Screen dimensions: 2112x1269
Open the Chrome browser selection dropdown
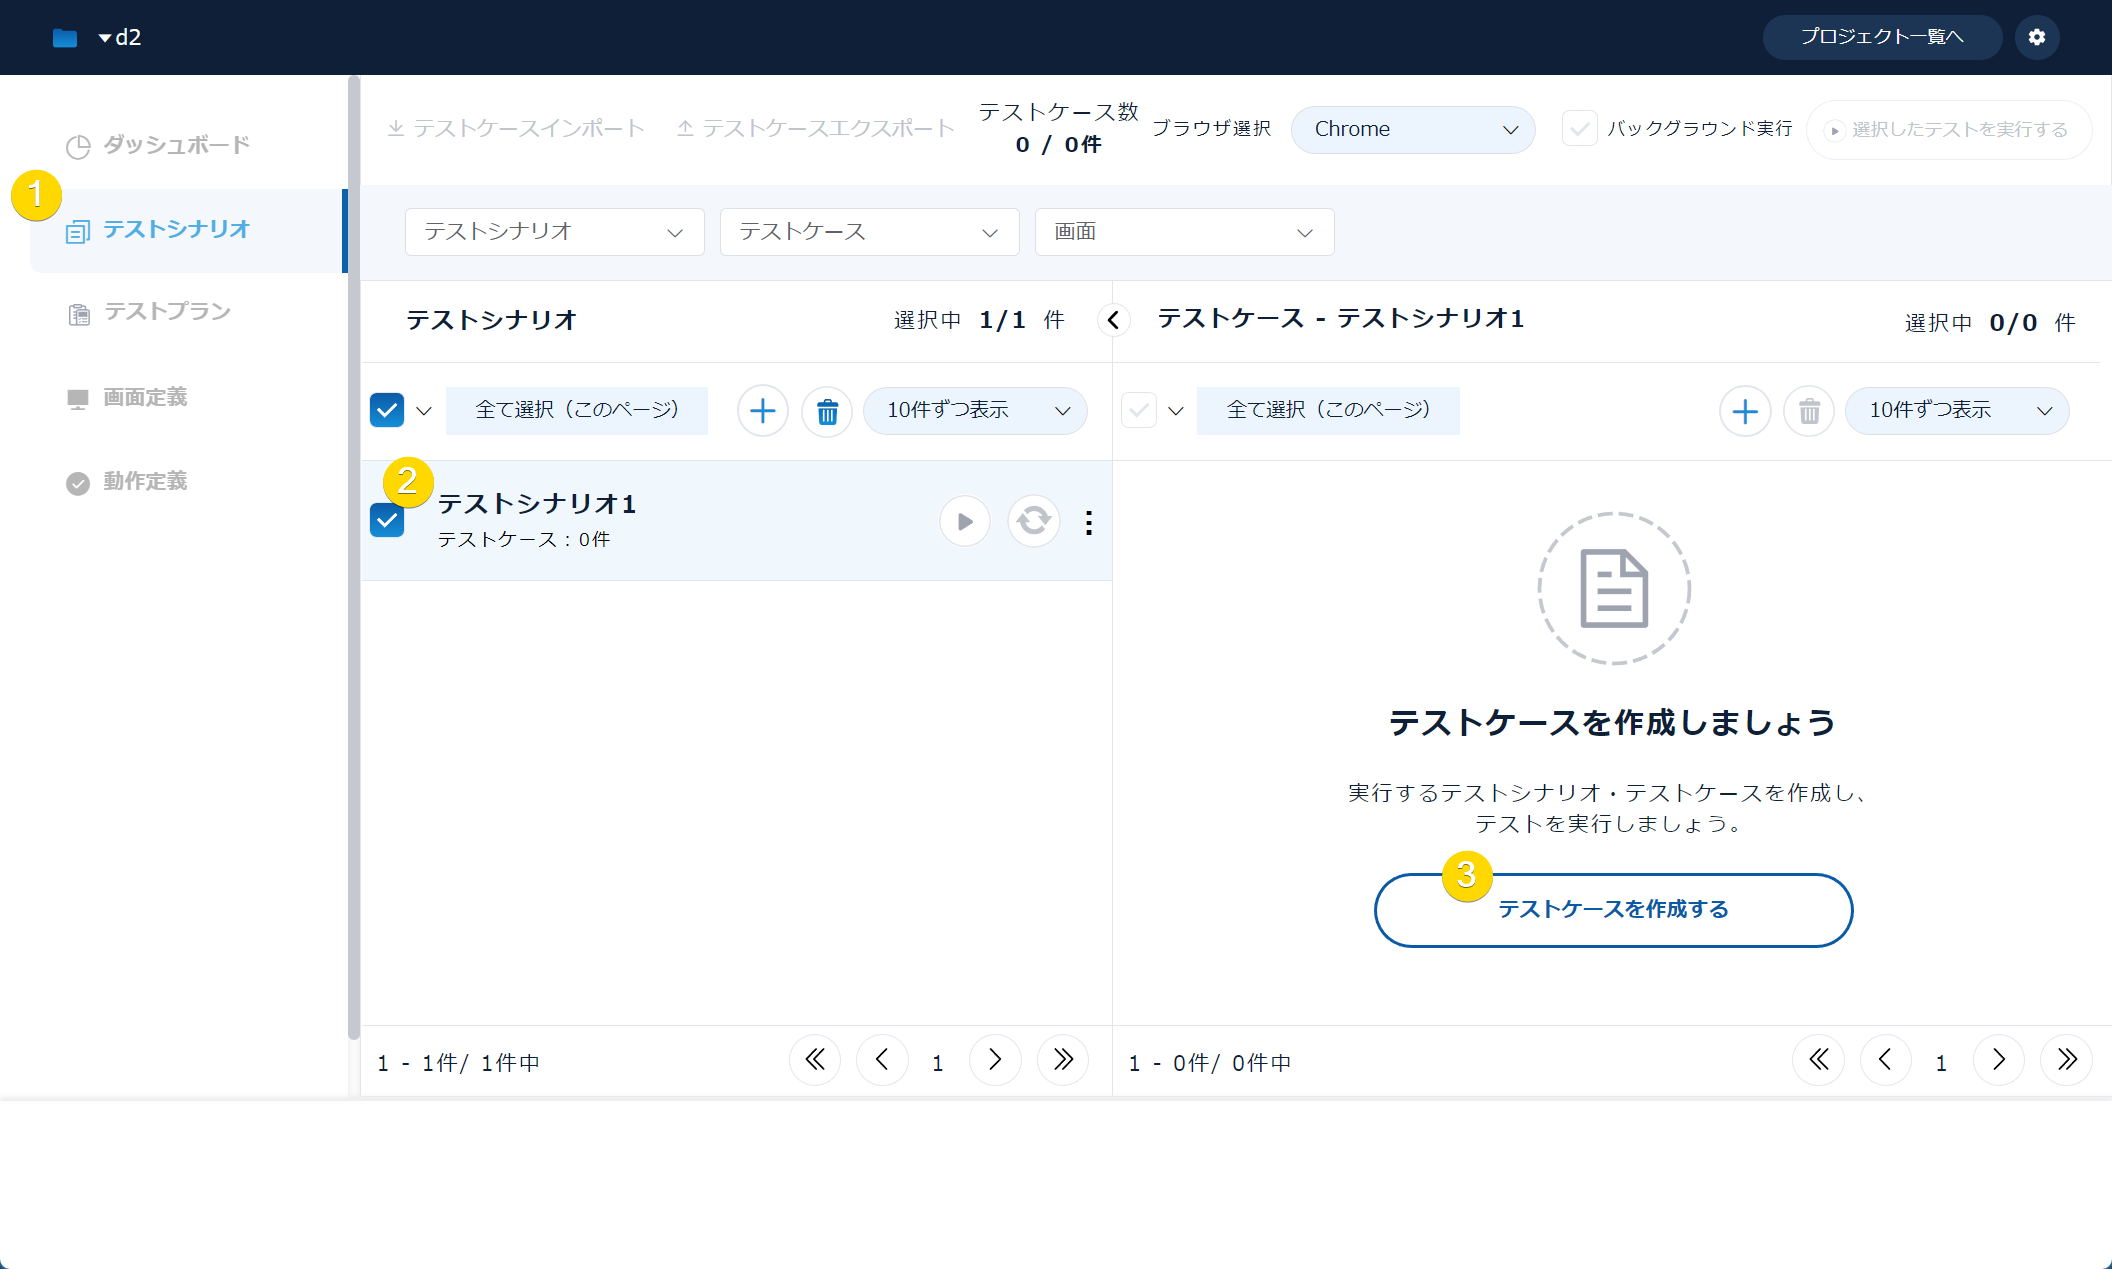(1412, 129)
